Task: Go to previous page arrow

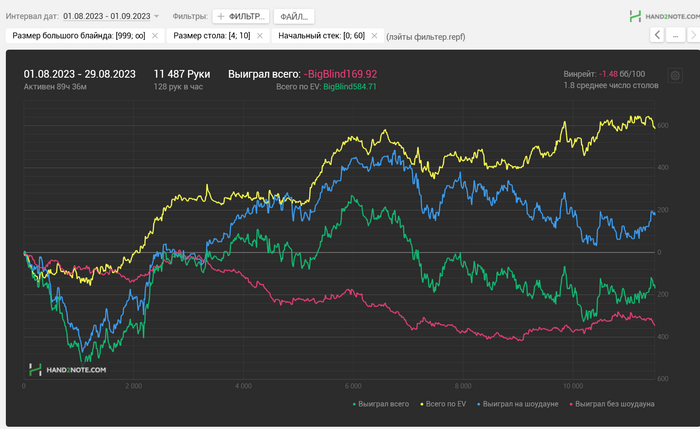Action: click(x=657, y=35)
